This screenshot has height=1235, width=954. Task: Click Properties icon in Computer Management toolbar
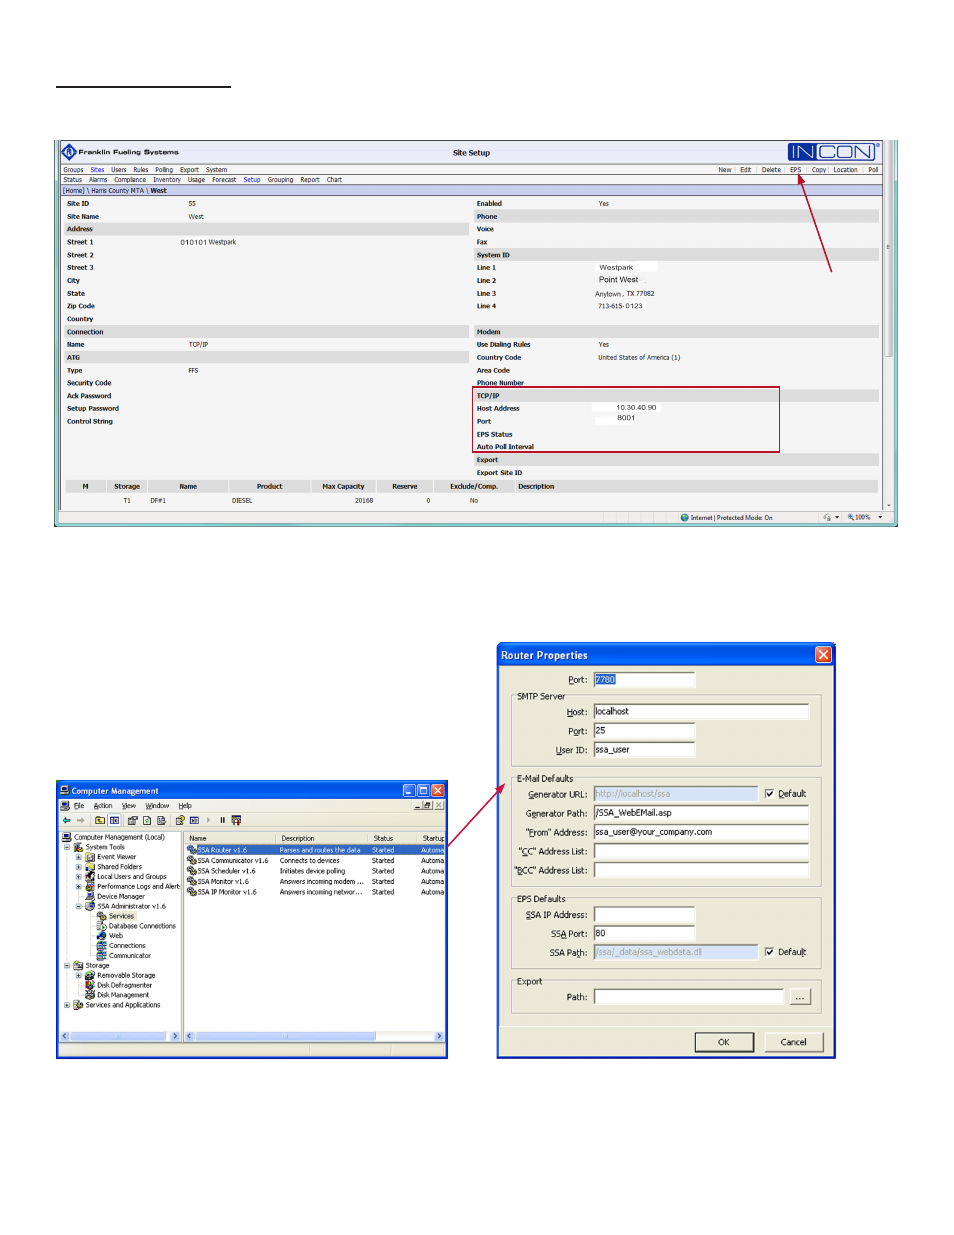pos(132,820)
